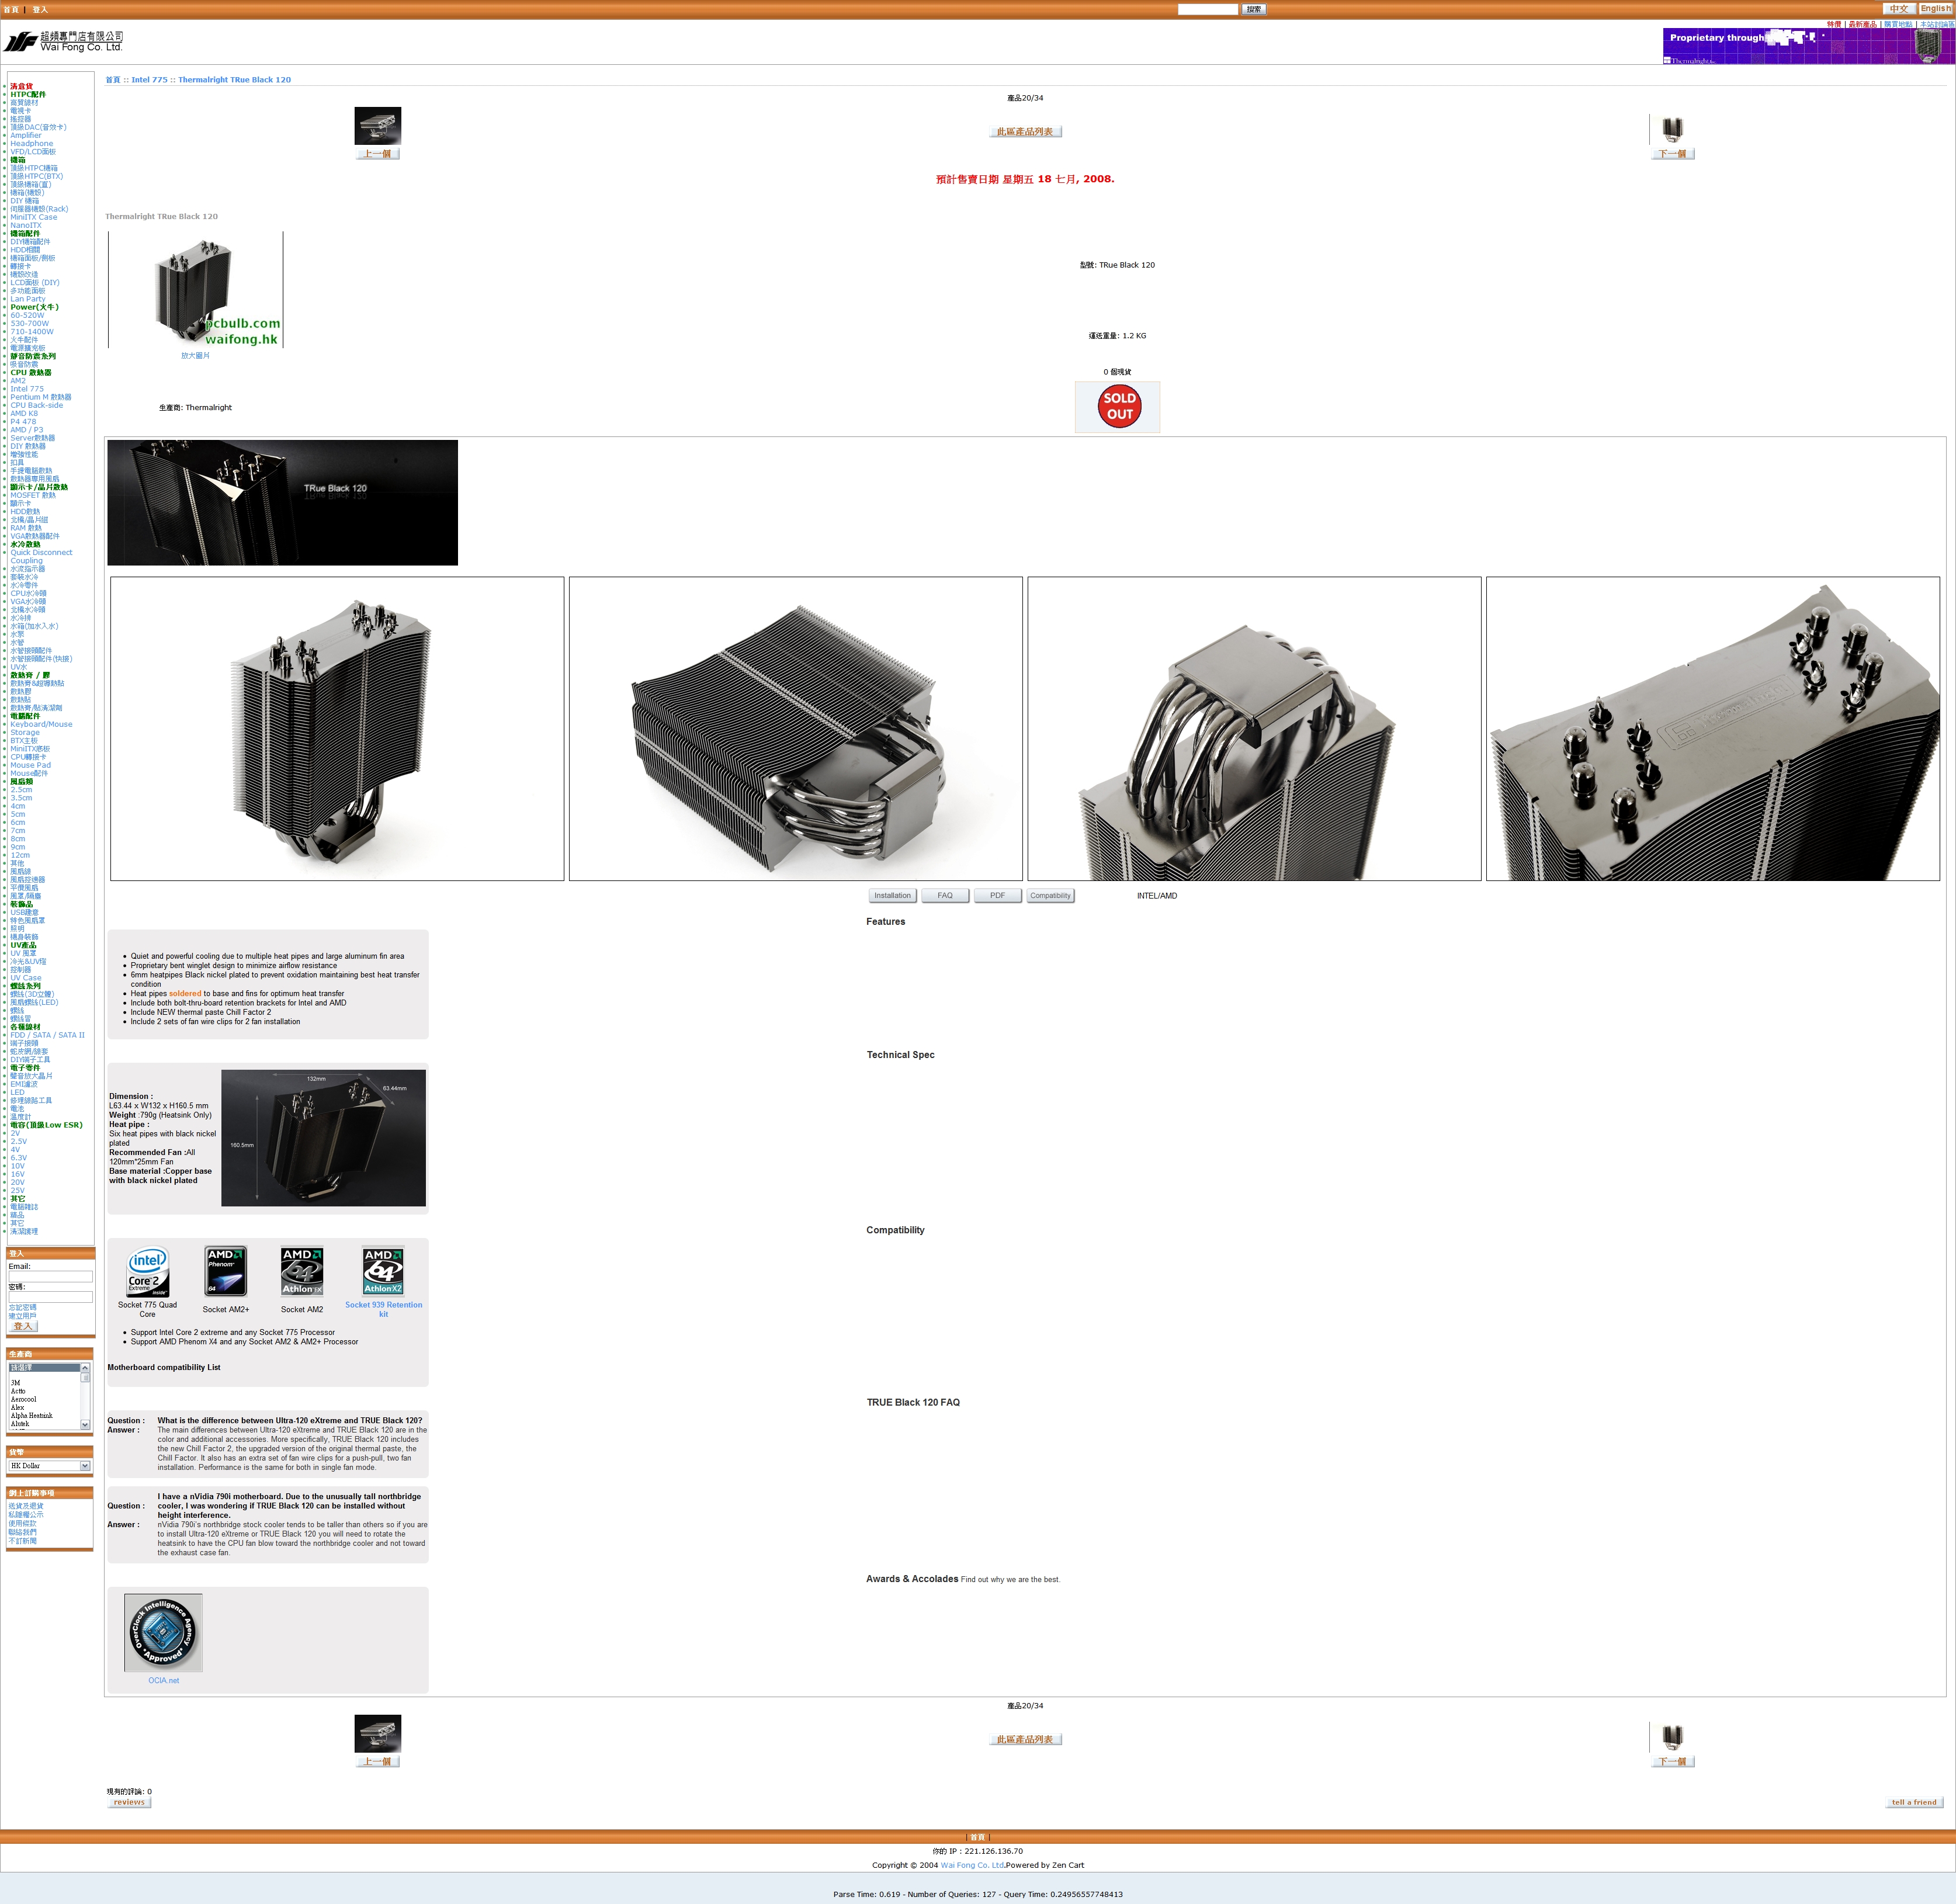Viewport: 1956px width, 1904px height.
Task: Switch to the FAQ tab
Action: [x=945, y=896]
